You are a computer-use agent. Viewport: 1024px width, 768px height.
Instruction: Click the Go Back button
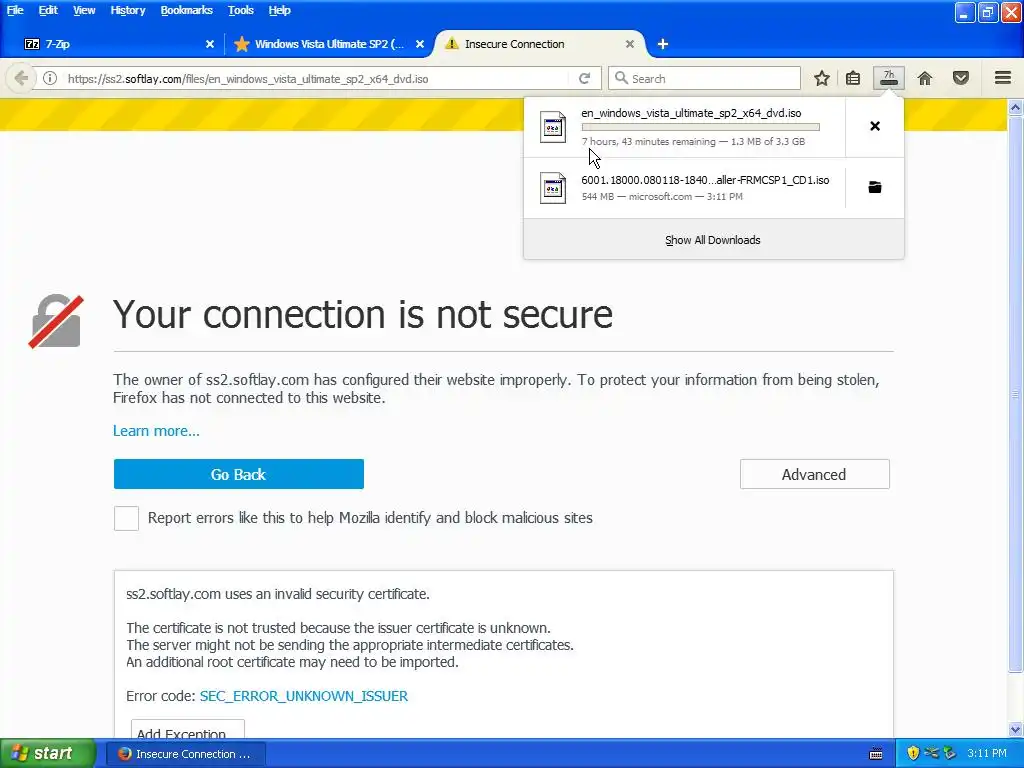(238, 474)
